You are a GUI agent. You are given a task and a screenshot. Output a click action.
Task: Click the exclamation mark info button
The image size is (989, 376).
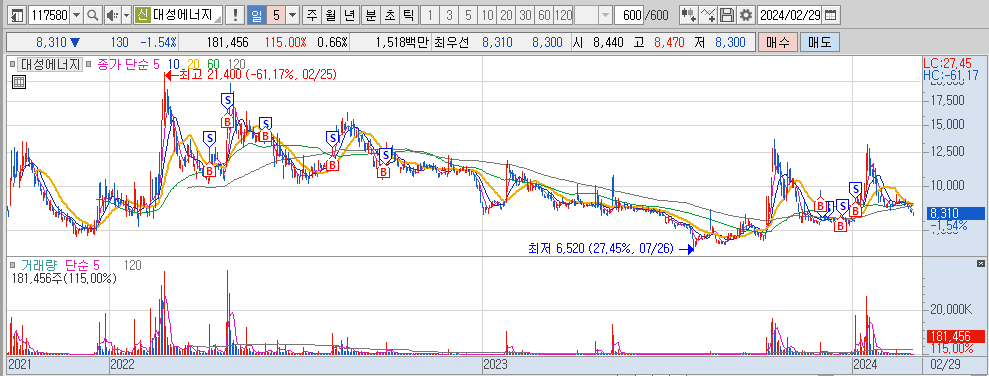pyautogui.click(x=235, y=15)
